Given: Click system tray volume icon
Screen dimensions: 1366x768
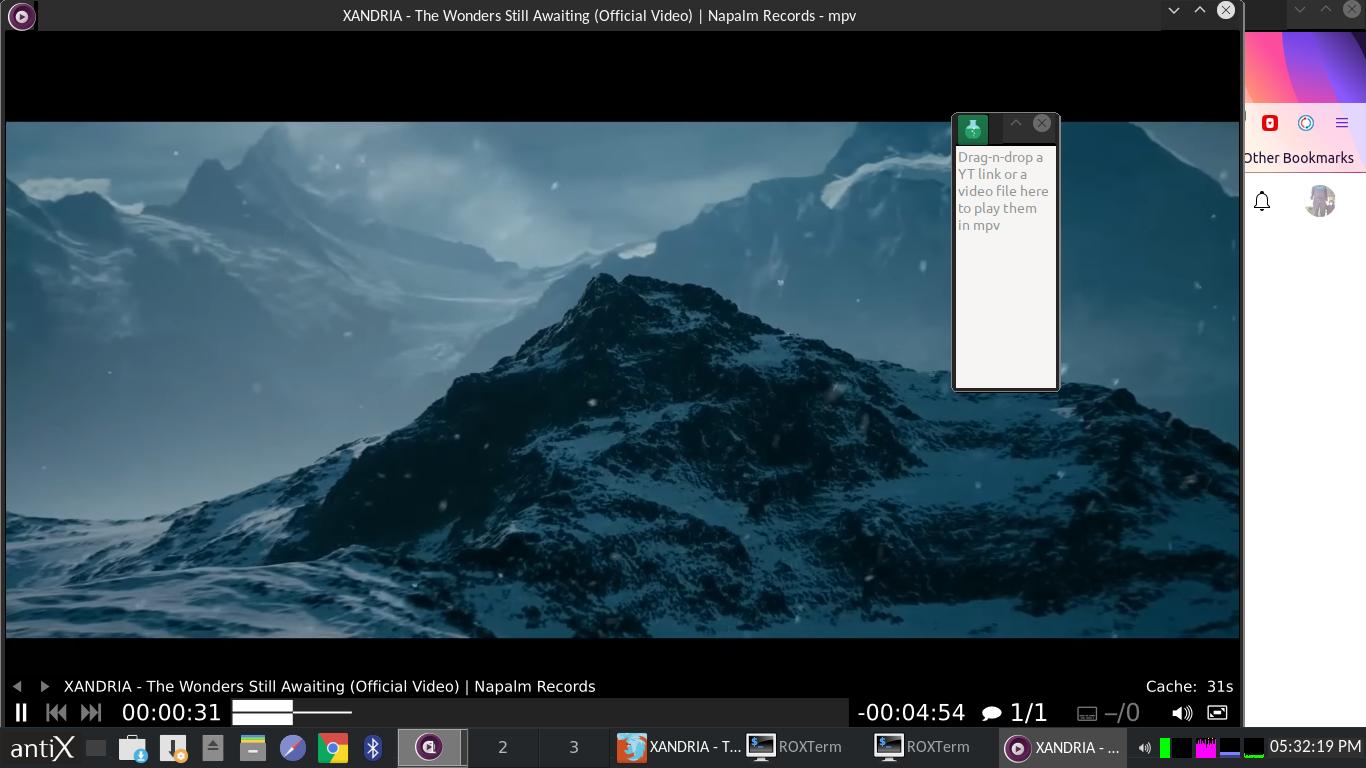Looking at the screenshot, I should coord(1144,748).
